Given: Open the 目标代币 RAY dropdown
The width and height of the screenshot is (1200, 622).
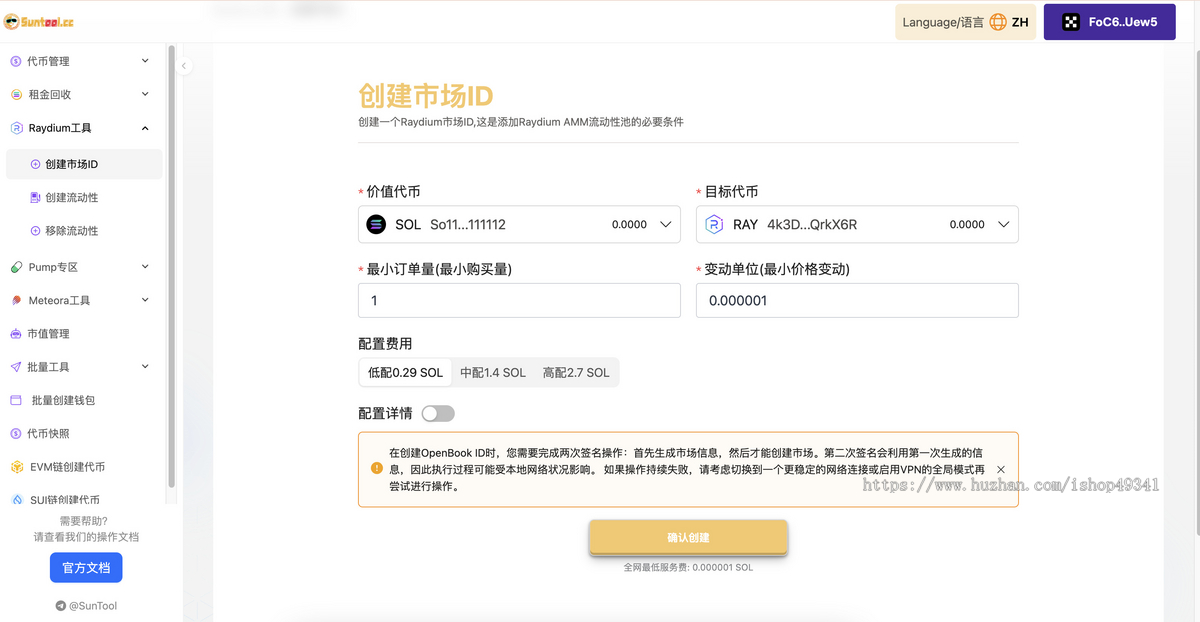Looking at the screenshot, I should (857, 225).
